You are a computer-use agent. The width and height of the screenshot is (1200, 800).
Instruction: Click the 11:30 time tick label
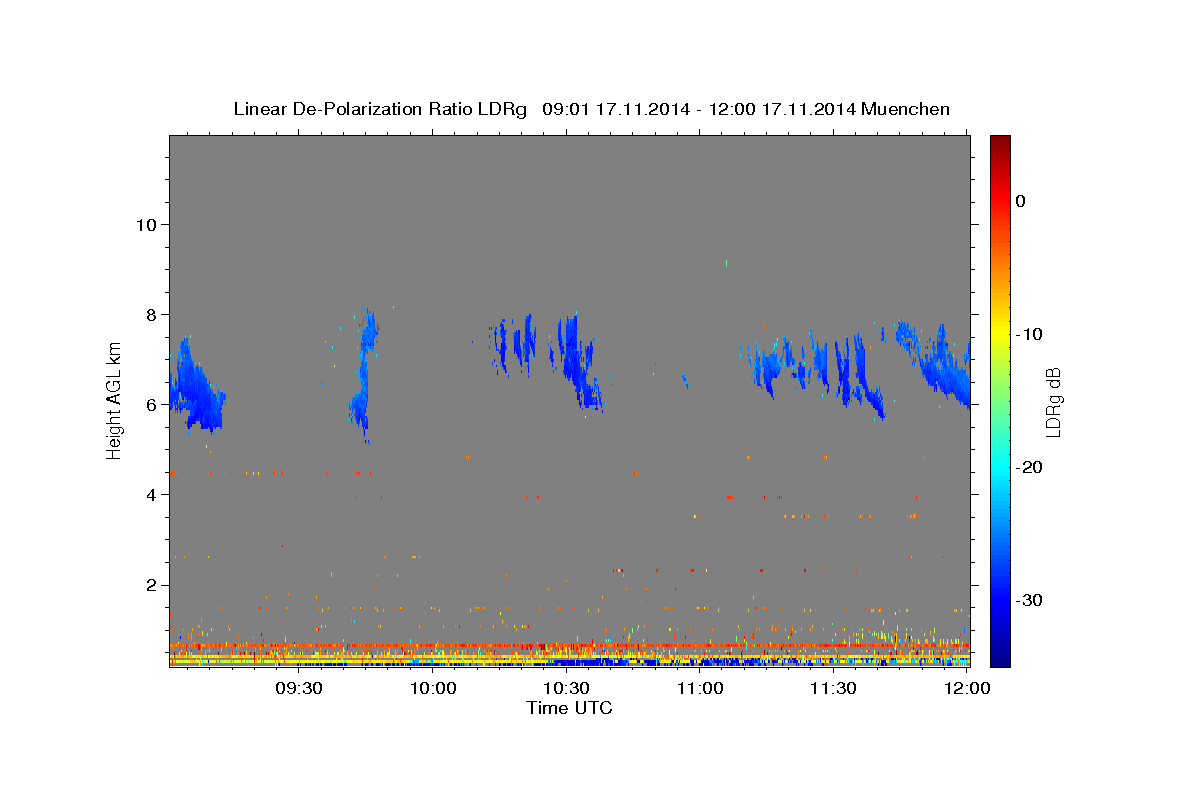click(833, 689)
